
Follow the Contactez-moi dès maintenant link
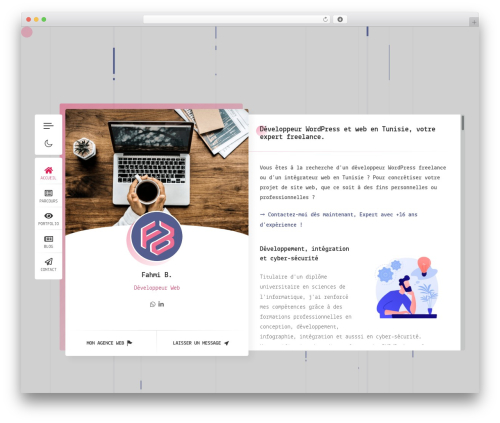338,219
